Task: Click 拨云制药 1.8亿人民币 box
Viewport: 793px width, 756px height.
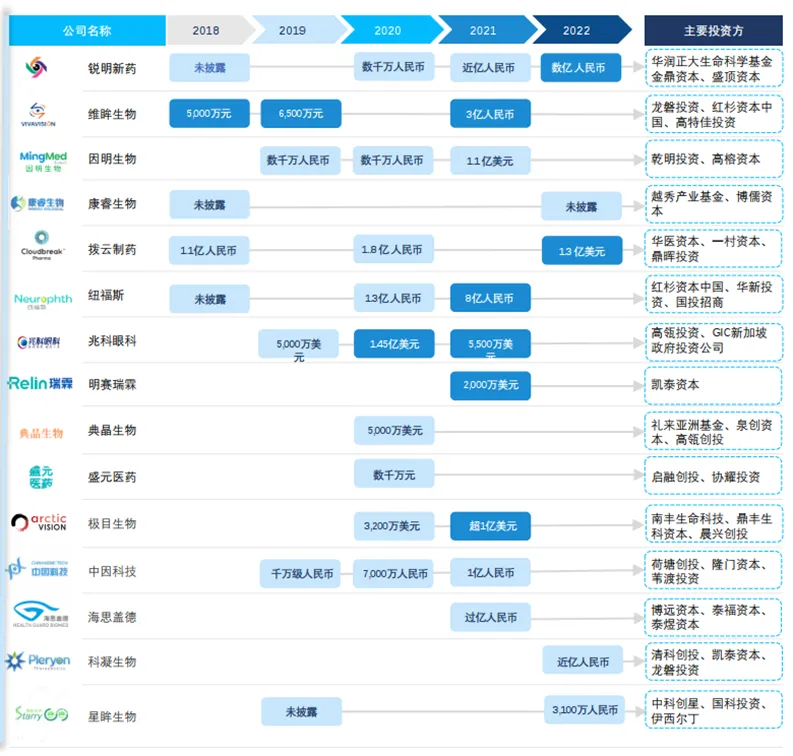Action: [393, 249]
